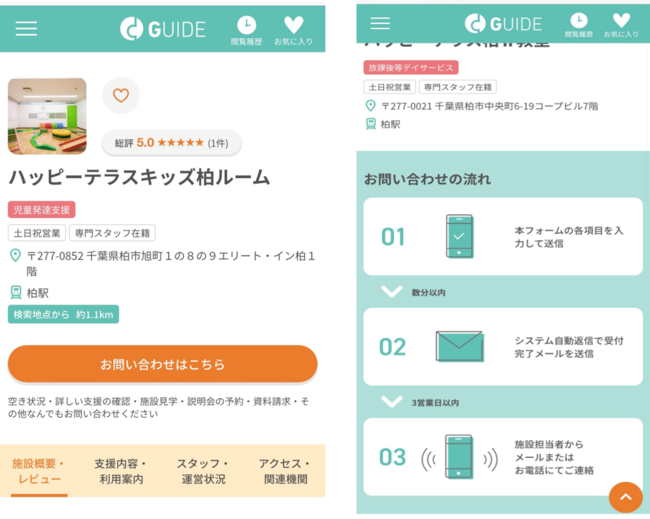The height and width of the screenshot is (519, 650).
Task: Open hamburger menu in right screen header
Action: [x=380, y=23]
